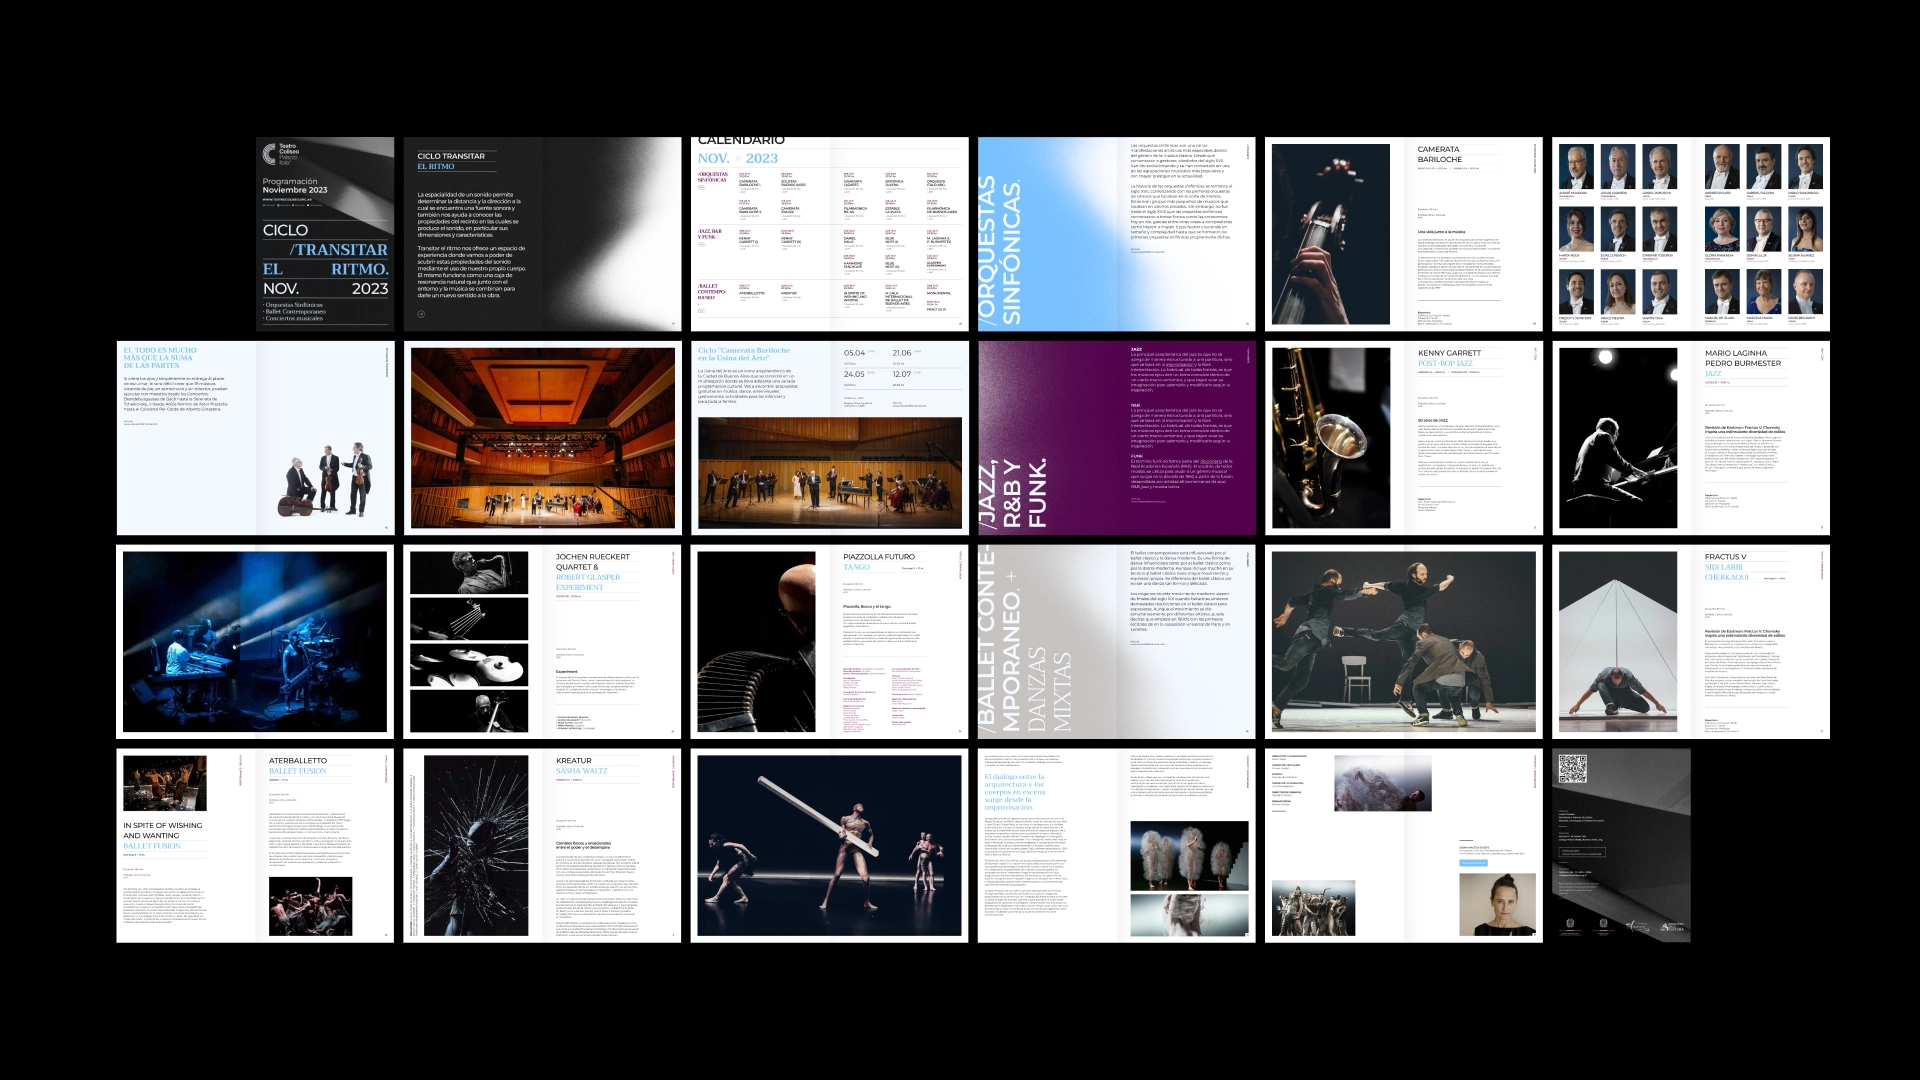Click the small circular icon below the Ciclo Transitar text

pos(421,314)
